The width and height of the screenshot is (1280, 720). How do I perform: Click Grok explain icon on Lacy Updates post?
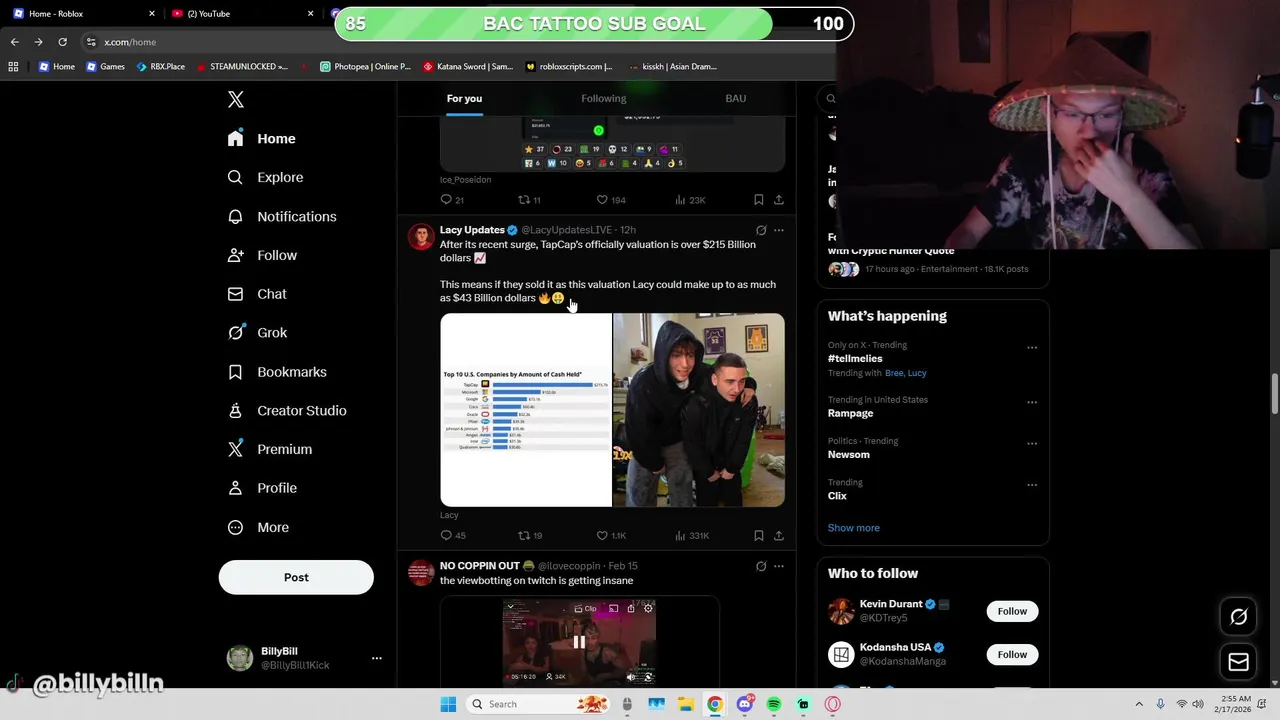tap(761, 230)
